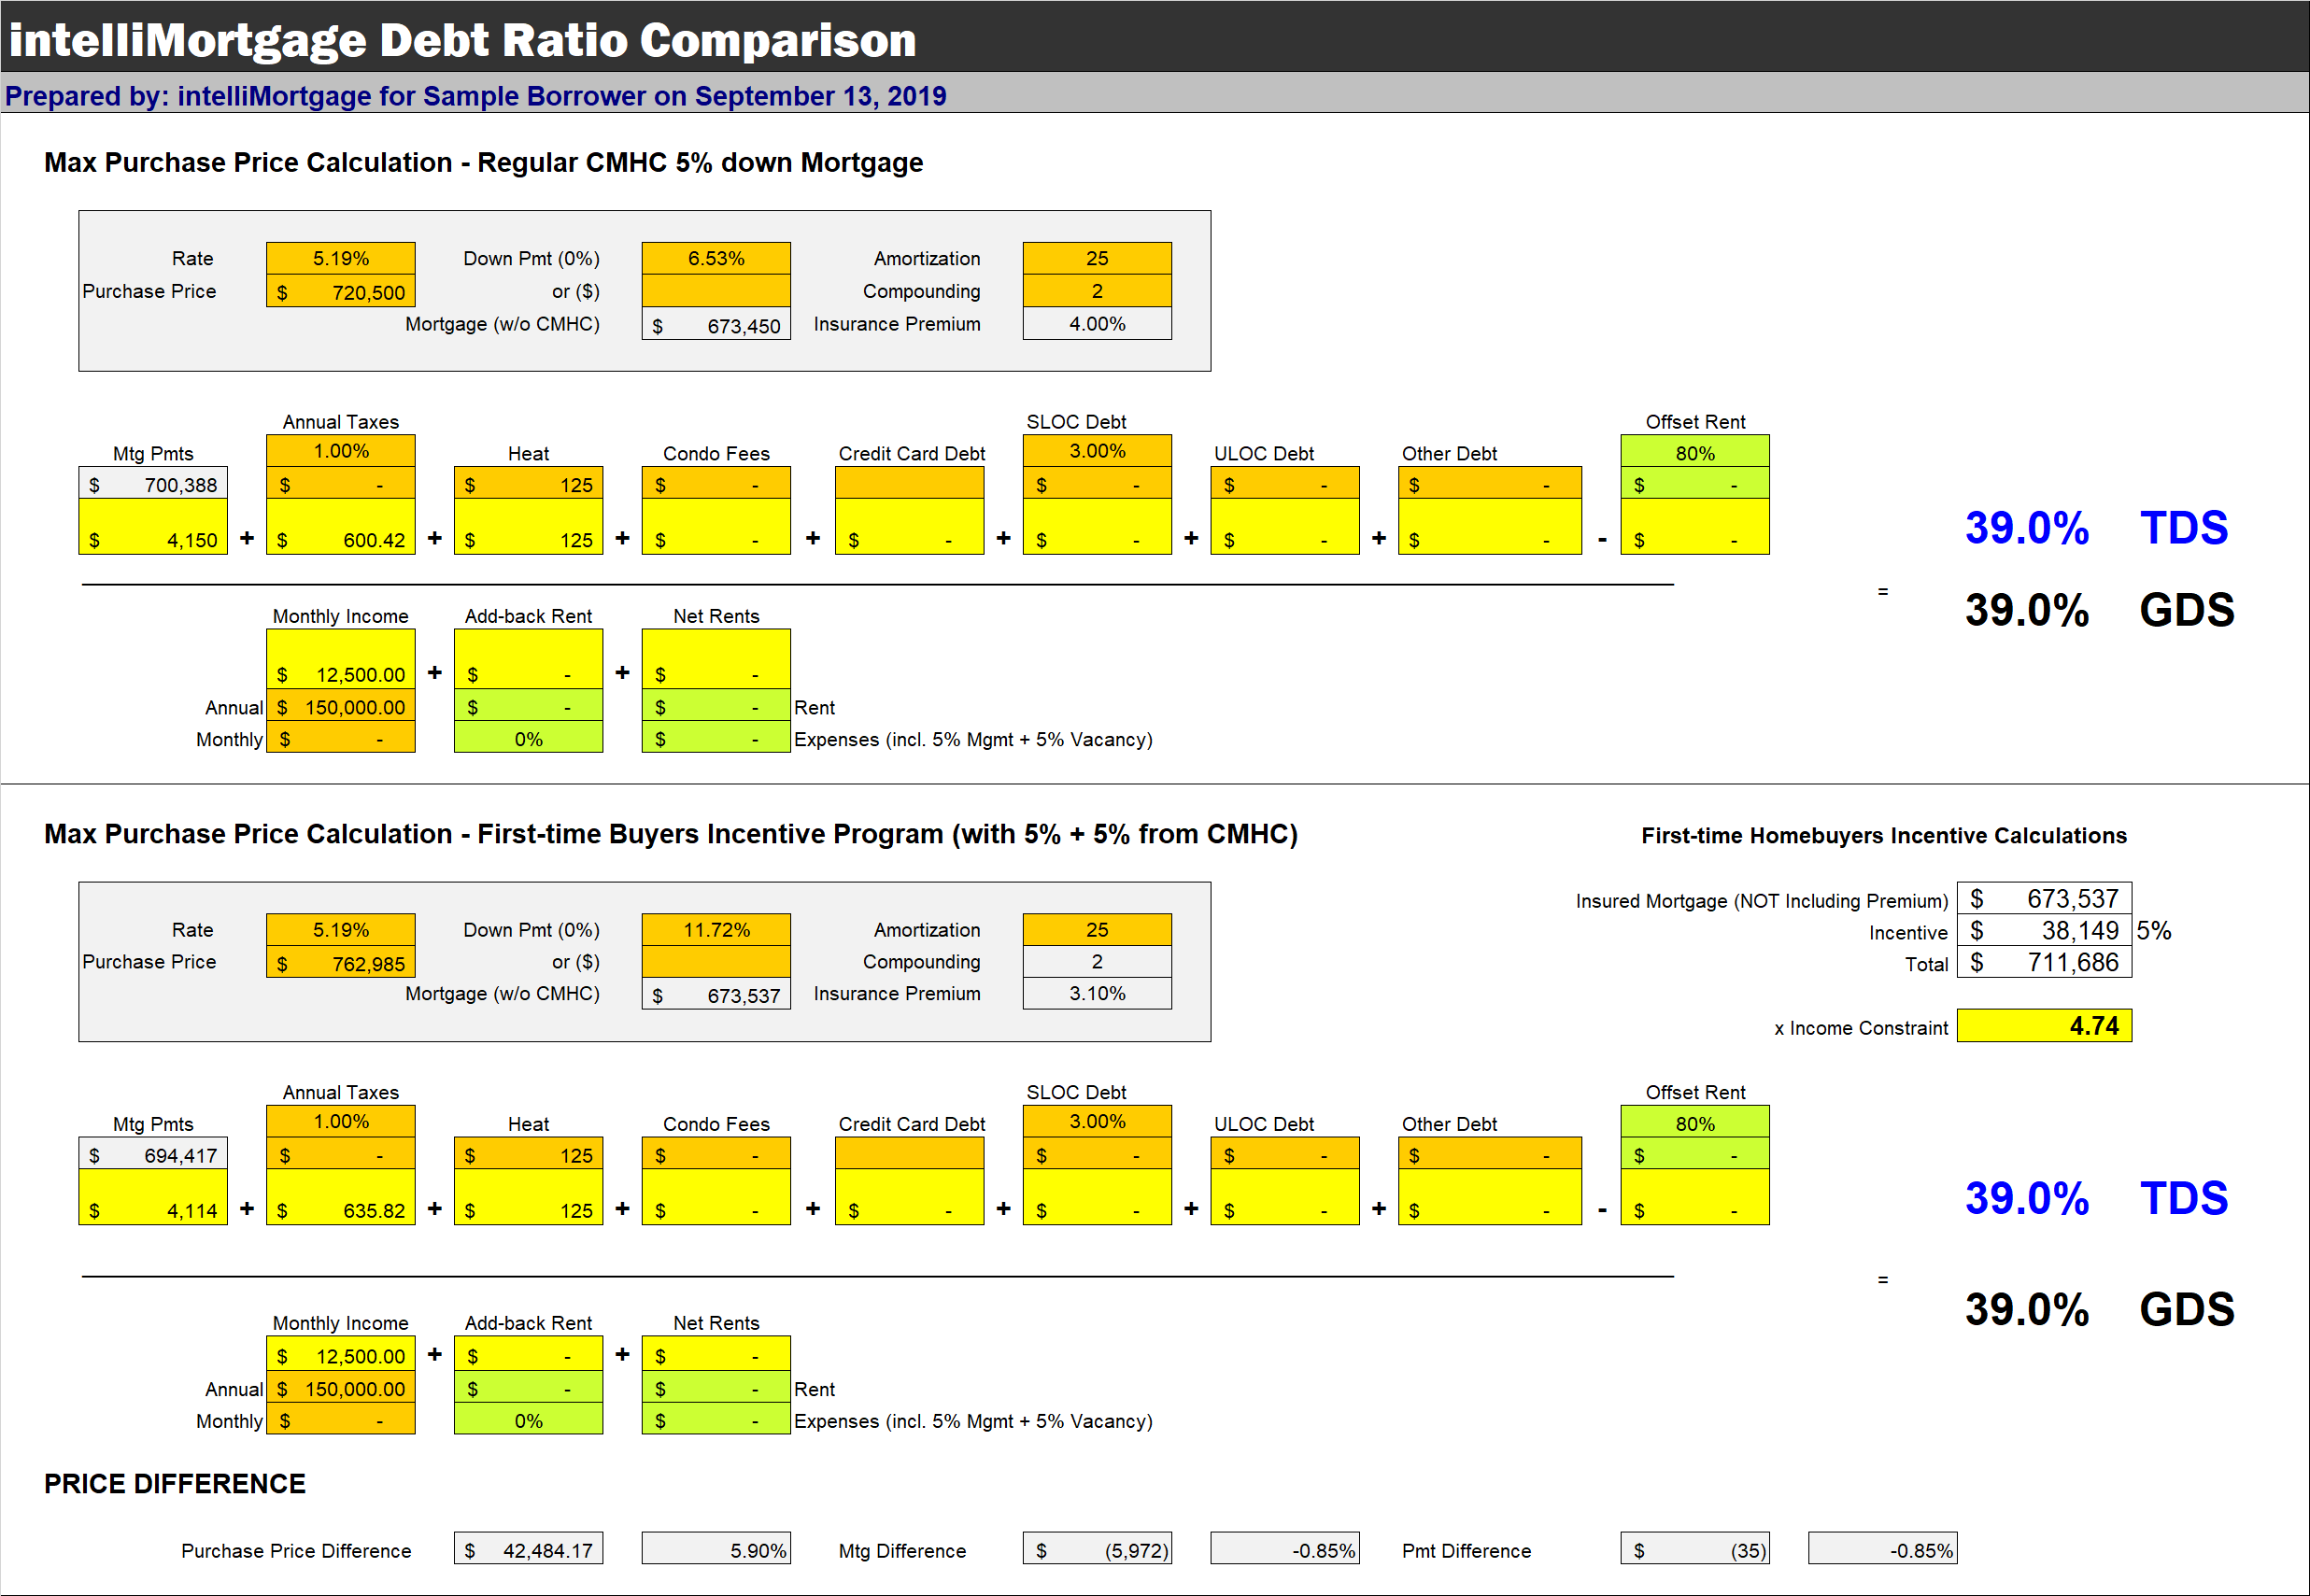Screen dimensions: 2310x1596
Task: Select the 'Pmt Difference' label
Action: coord(1466,1550)
